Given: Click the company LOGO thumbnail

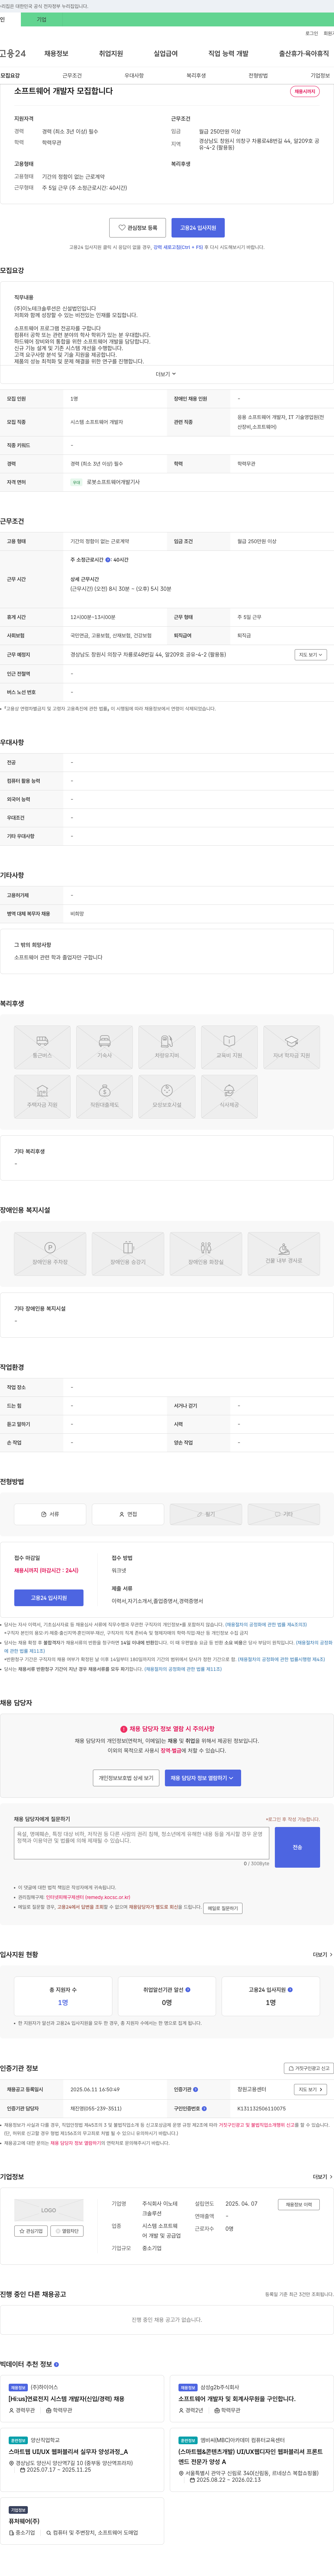Looking at the screenshot, I should click(x=49, y=2210).
